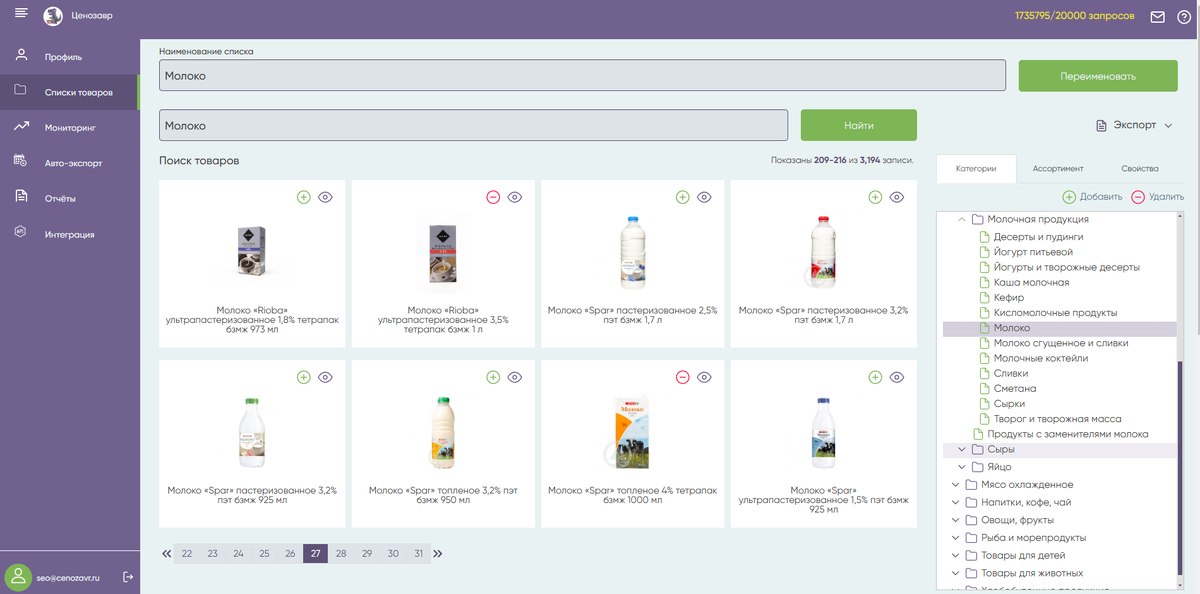1200x594 pixels.
Task: Click the Списки товаров folder icon
Action: (21, 90)
